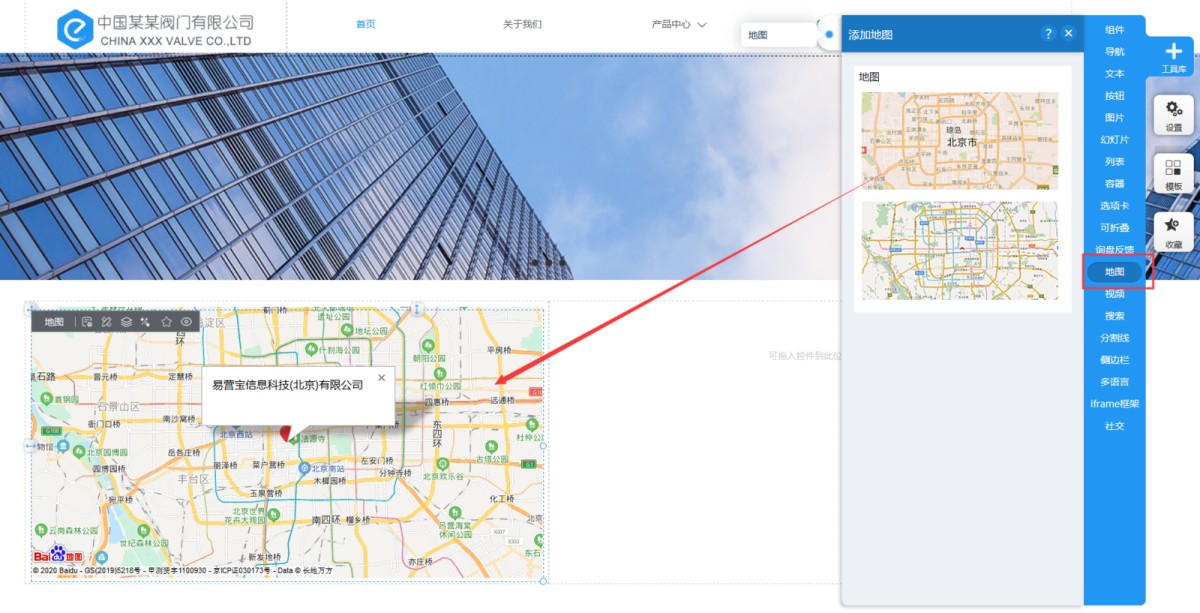Click the layers icon in map toolbar

pyautogui.click(x=126, y=322)
